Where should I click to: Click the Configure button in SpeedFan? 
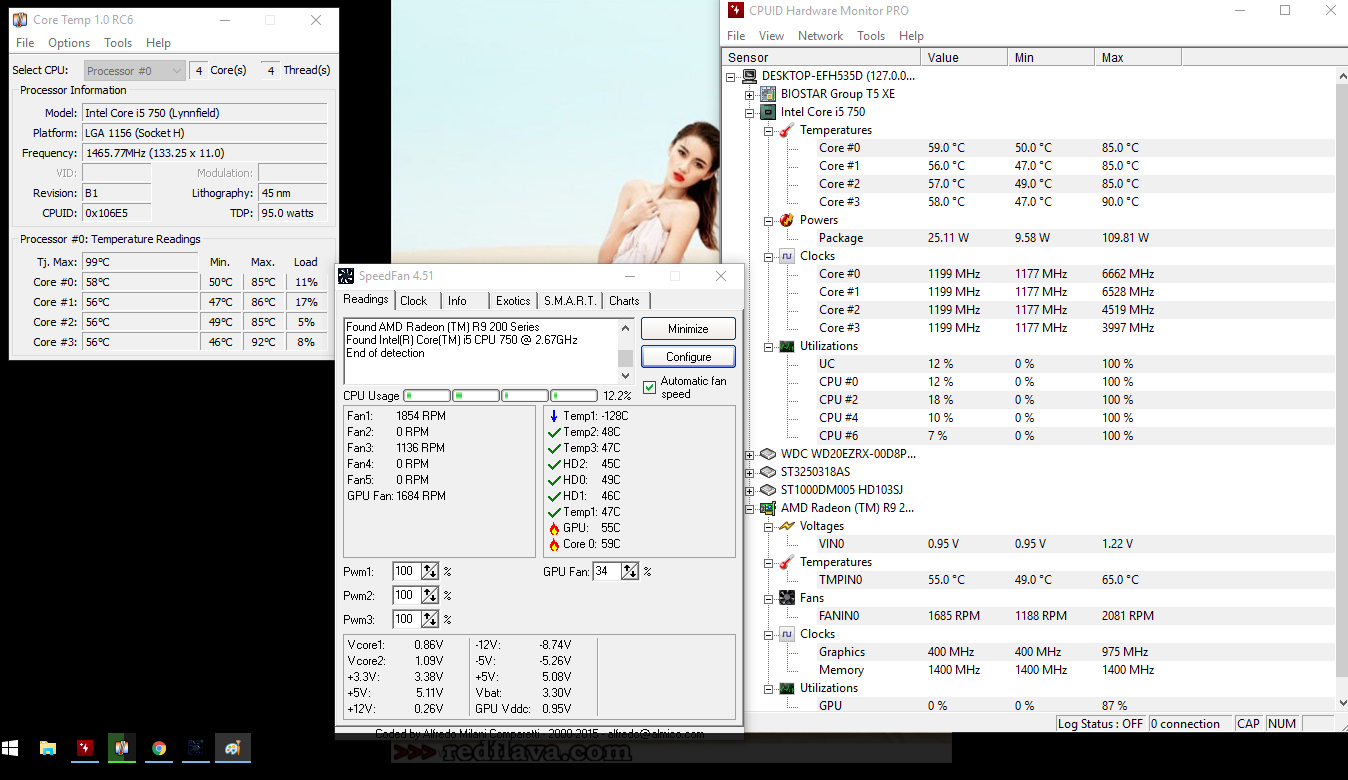point(688,357)
